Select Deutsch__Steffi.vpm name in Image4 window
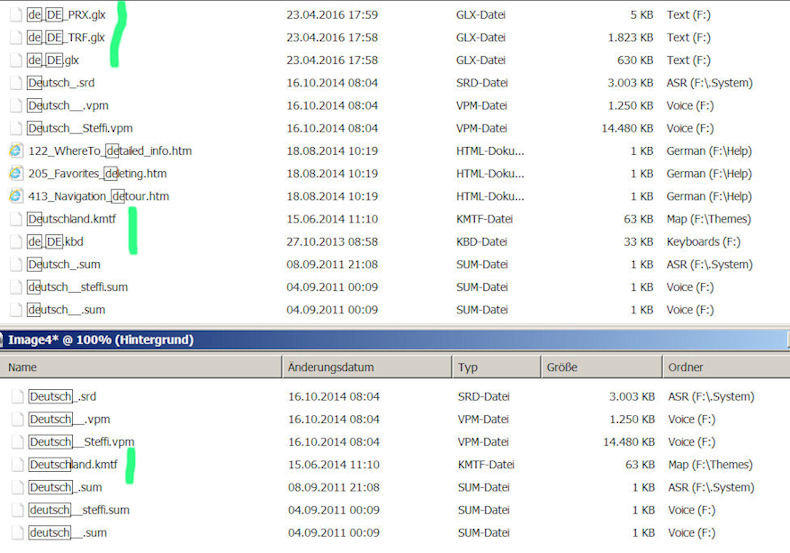 pyautogui.click(x=82, y=442)
